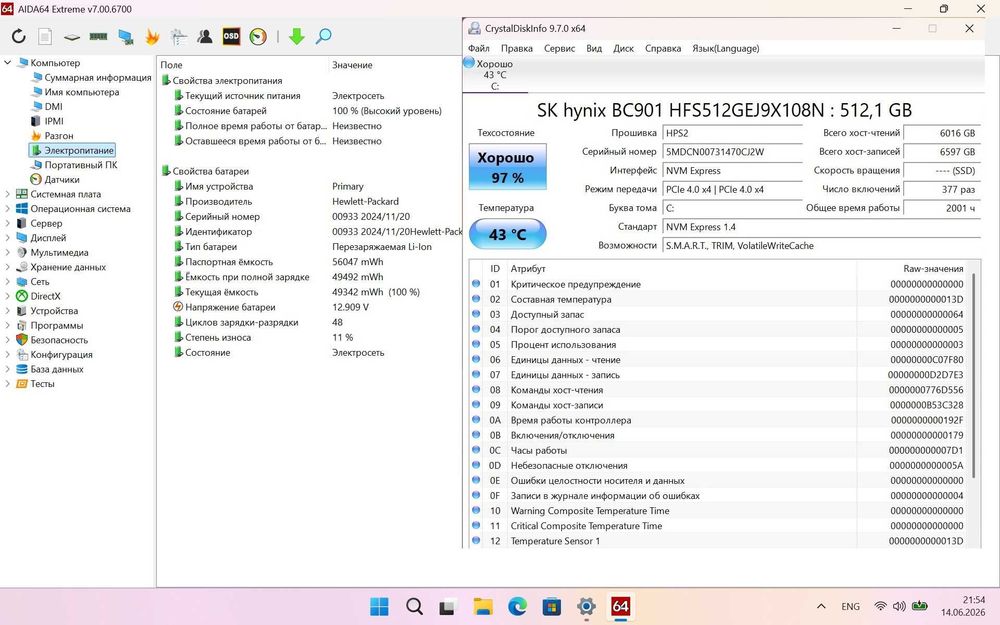The width and height of the screenshot is (1000, 625).
Task: Open the Справка menu in CrystalDiskInfo
Action: (663, 48)
